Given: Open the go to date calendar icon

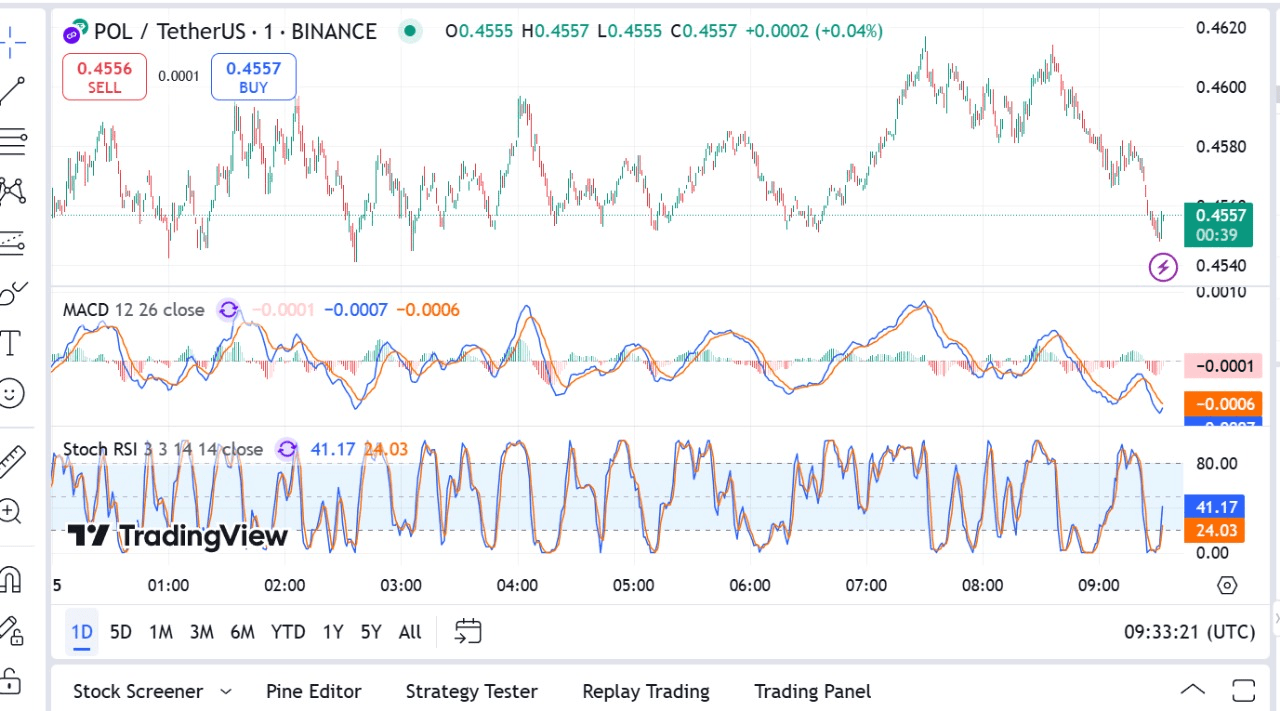Looking at the screenshot, I should coord(468,631).
